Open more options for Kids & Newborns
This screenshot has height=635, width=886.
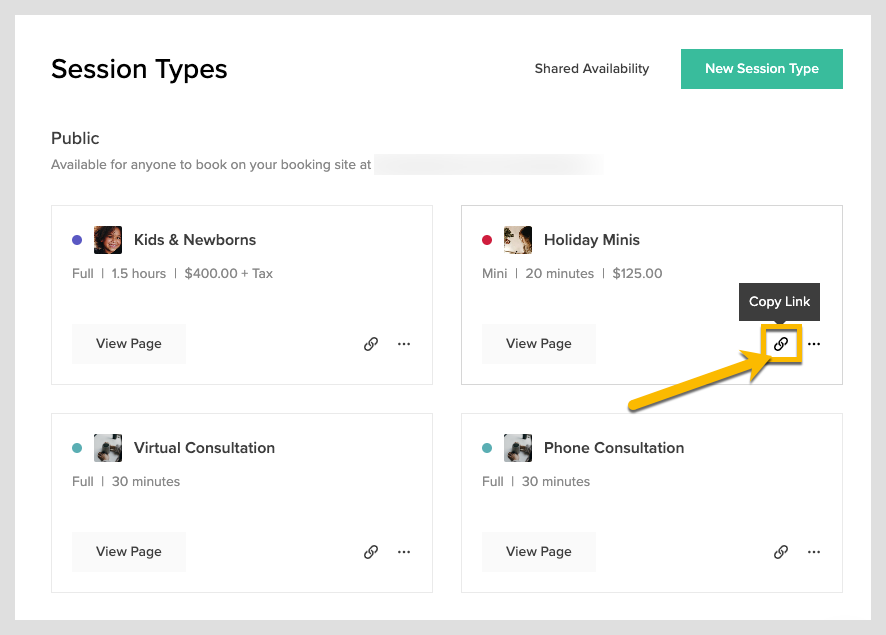point(404,344)
